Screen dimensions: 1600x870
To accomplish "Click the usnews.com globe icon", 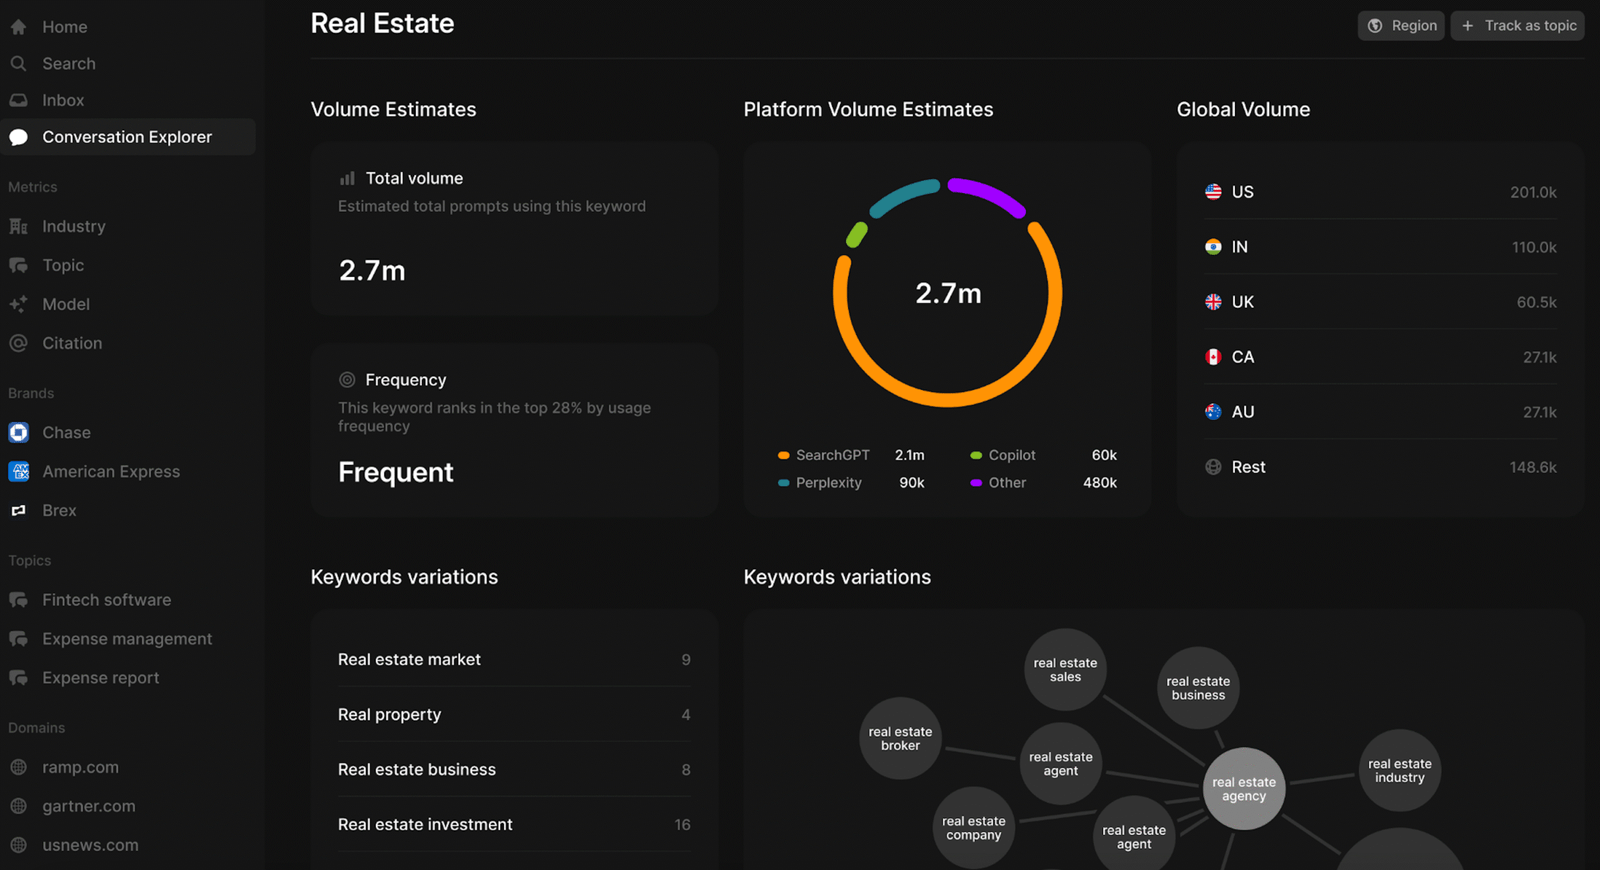I will tap(18, 845).
